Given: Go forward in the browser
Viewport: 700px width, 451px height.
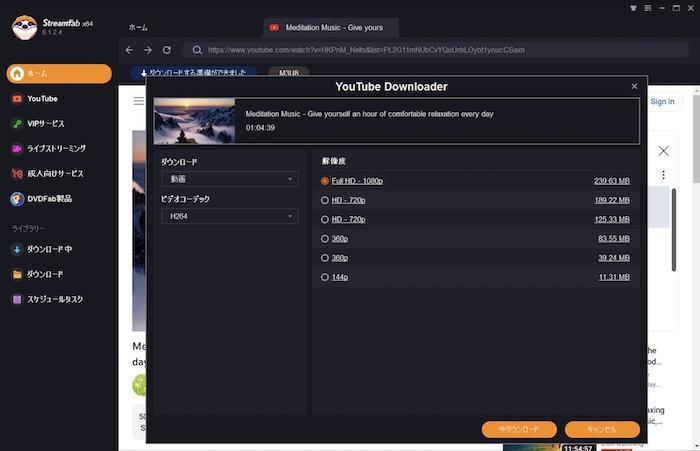Looking at the screenshot, I should click(148, 50).
